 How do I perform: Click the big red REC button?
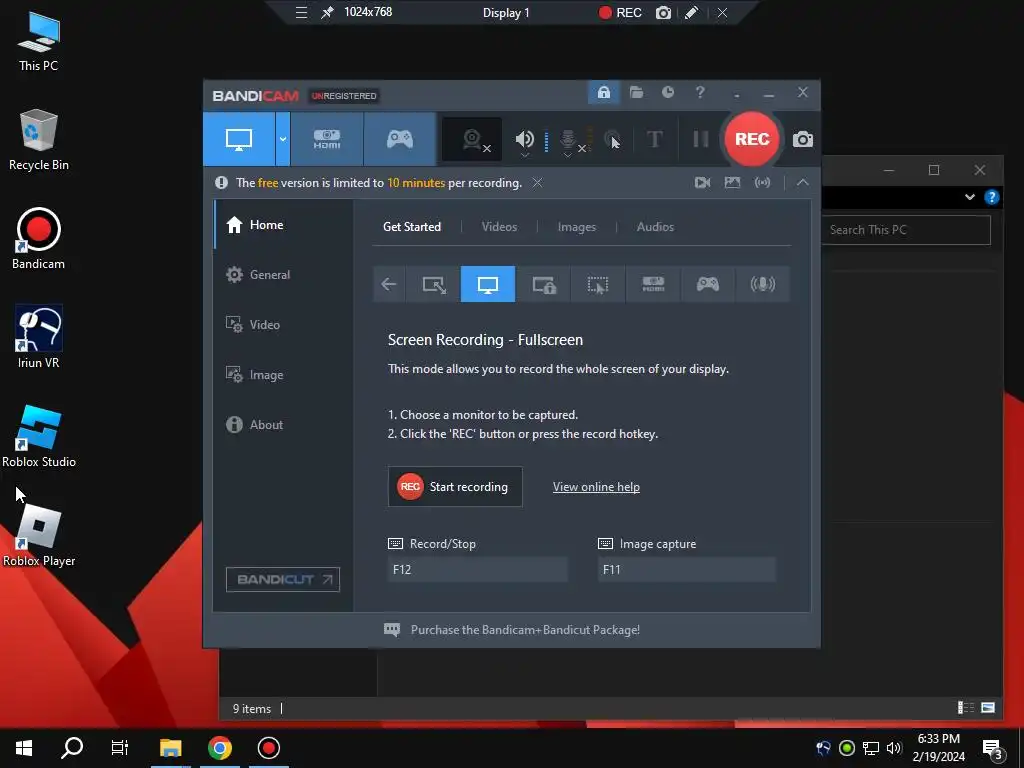(x=752, y=139)
